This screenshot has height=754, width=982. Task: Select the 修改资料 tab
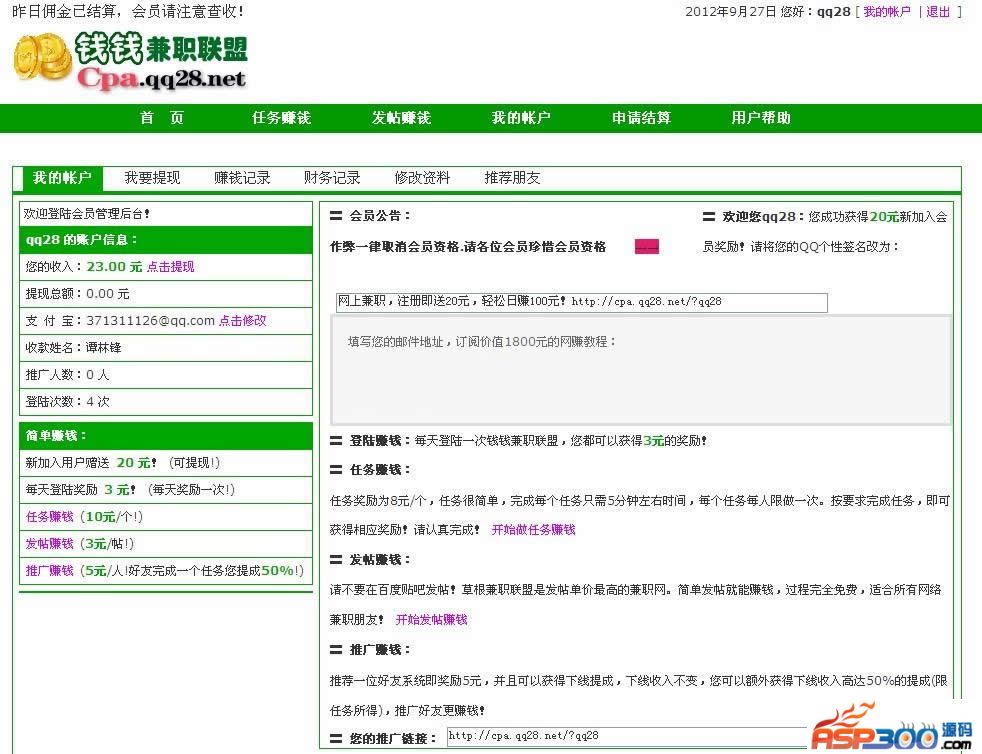click(x=422, y=178)
